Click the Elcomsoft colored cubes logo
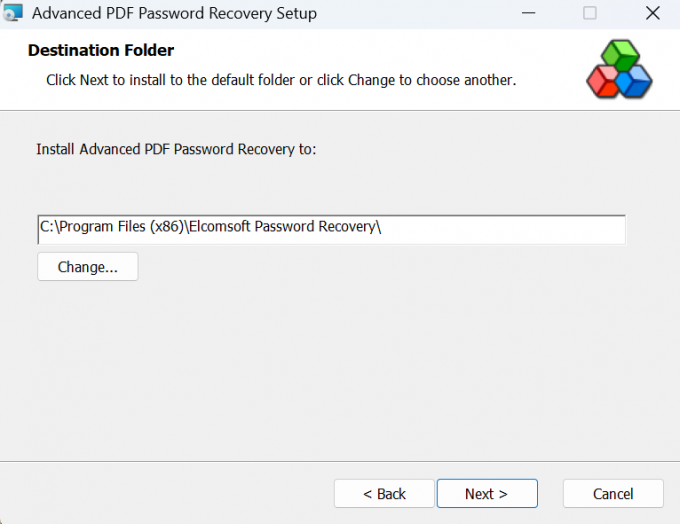 point(619,69)
